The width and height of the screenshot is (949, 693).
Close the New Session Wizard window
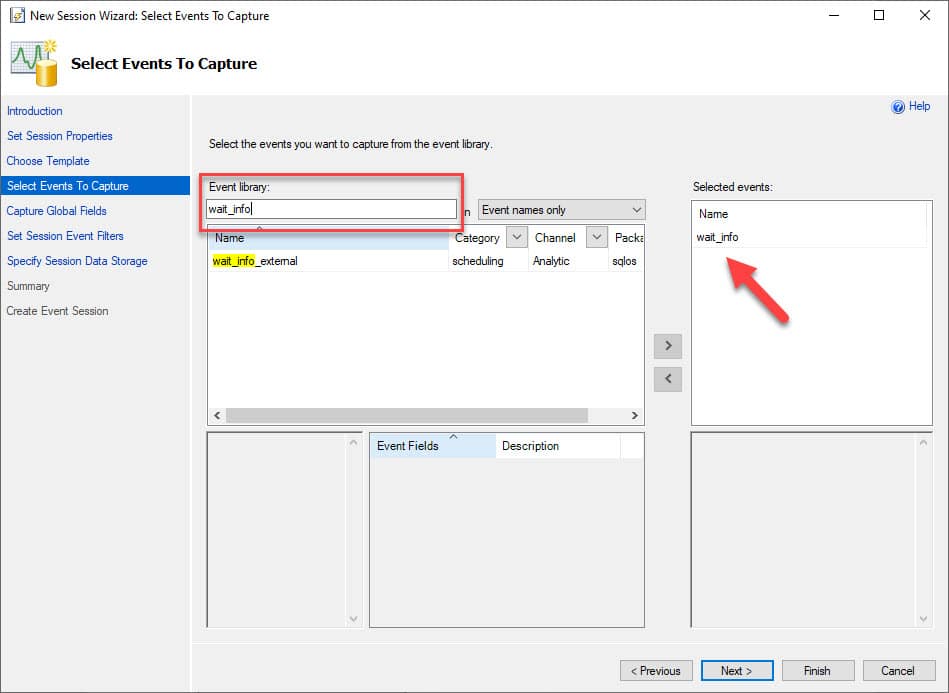click(924, 15)
